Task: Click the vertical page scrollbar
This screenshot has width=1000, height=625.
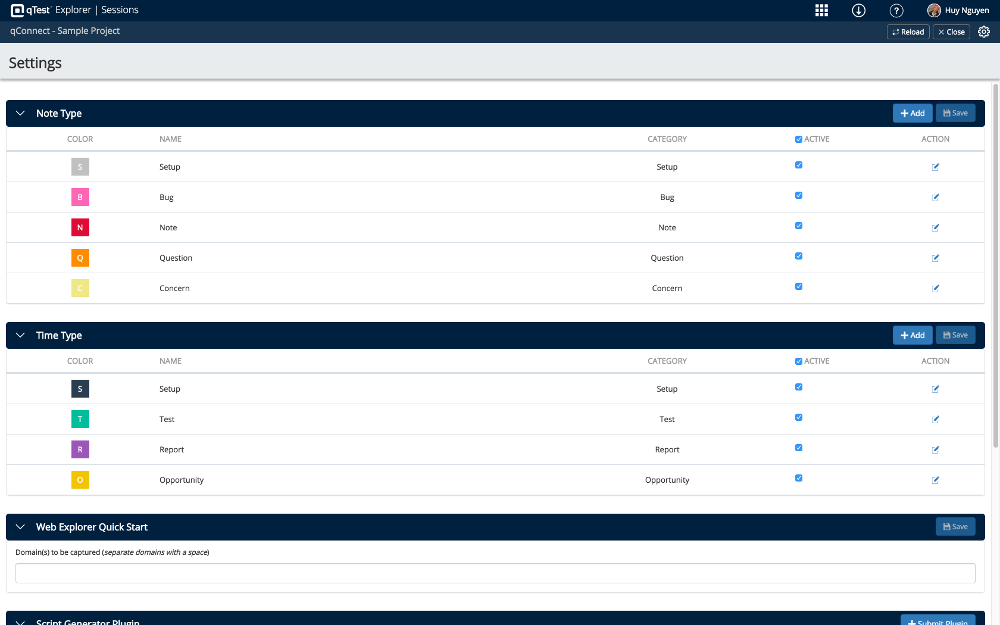Action: click(996, 265)
